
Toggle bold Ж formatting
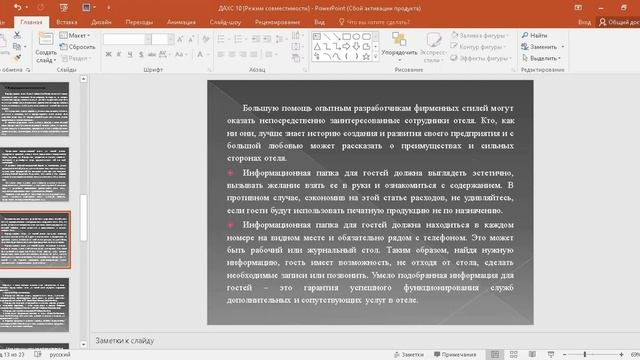pyautogui.click(x=108, y=54)
